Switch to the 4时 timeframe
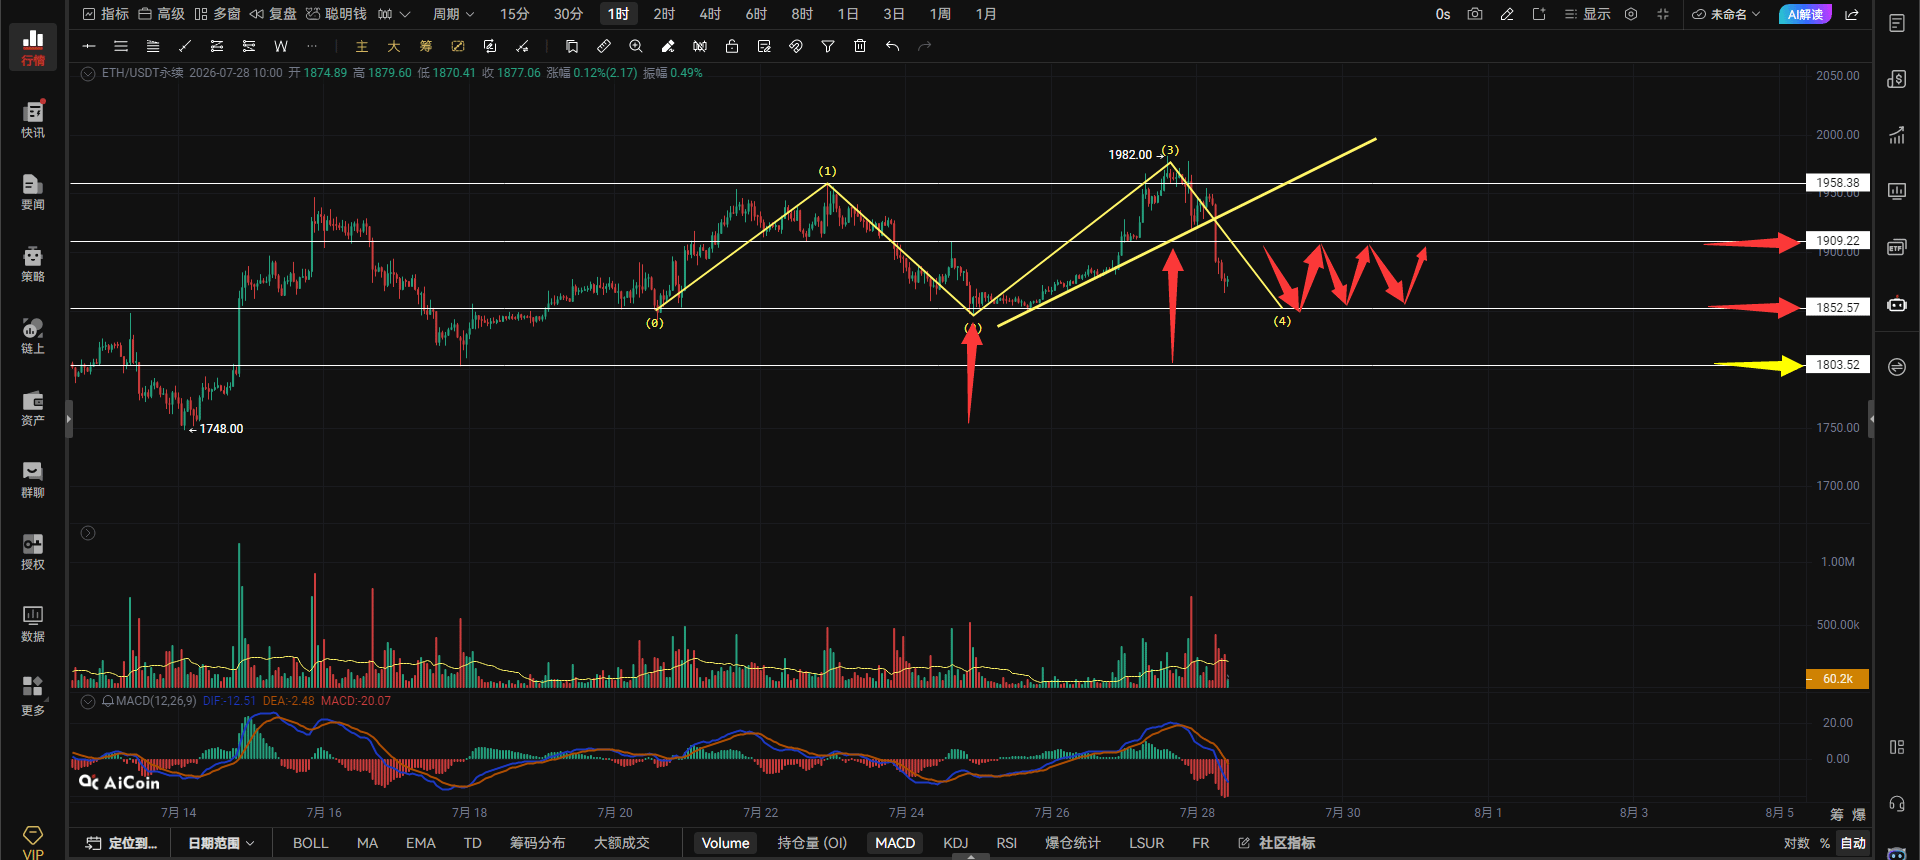This screenshot has height=860, width=1920. 710,14
